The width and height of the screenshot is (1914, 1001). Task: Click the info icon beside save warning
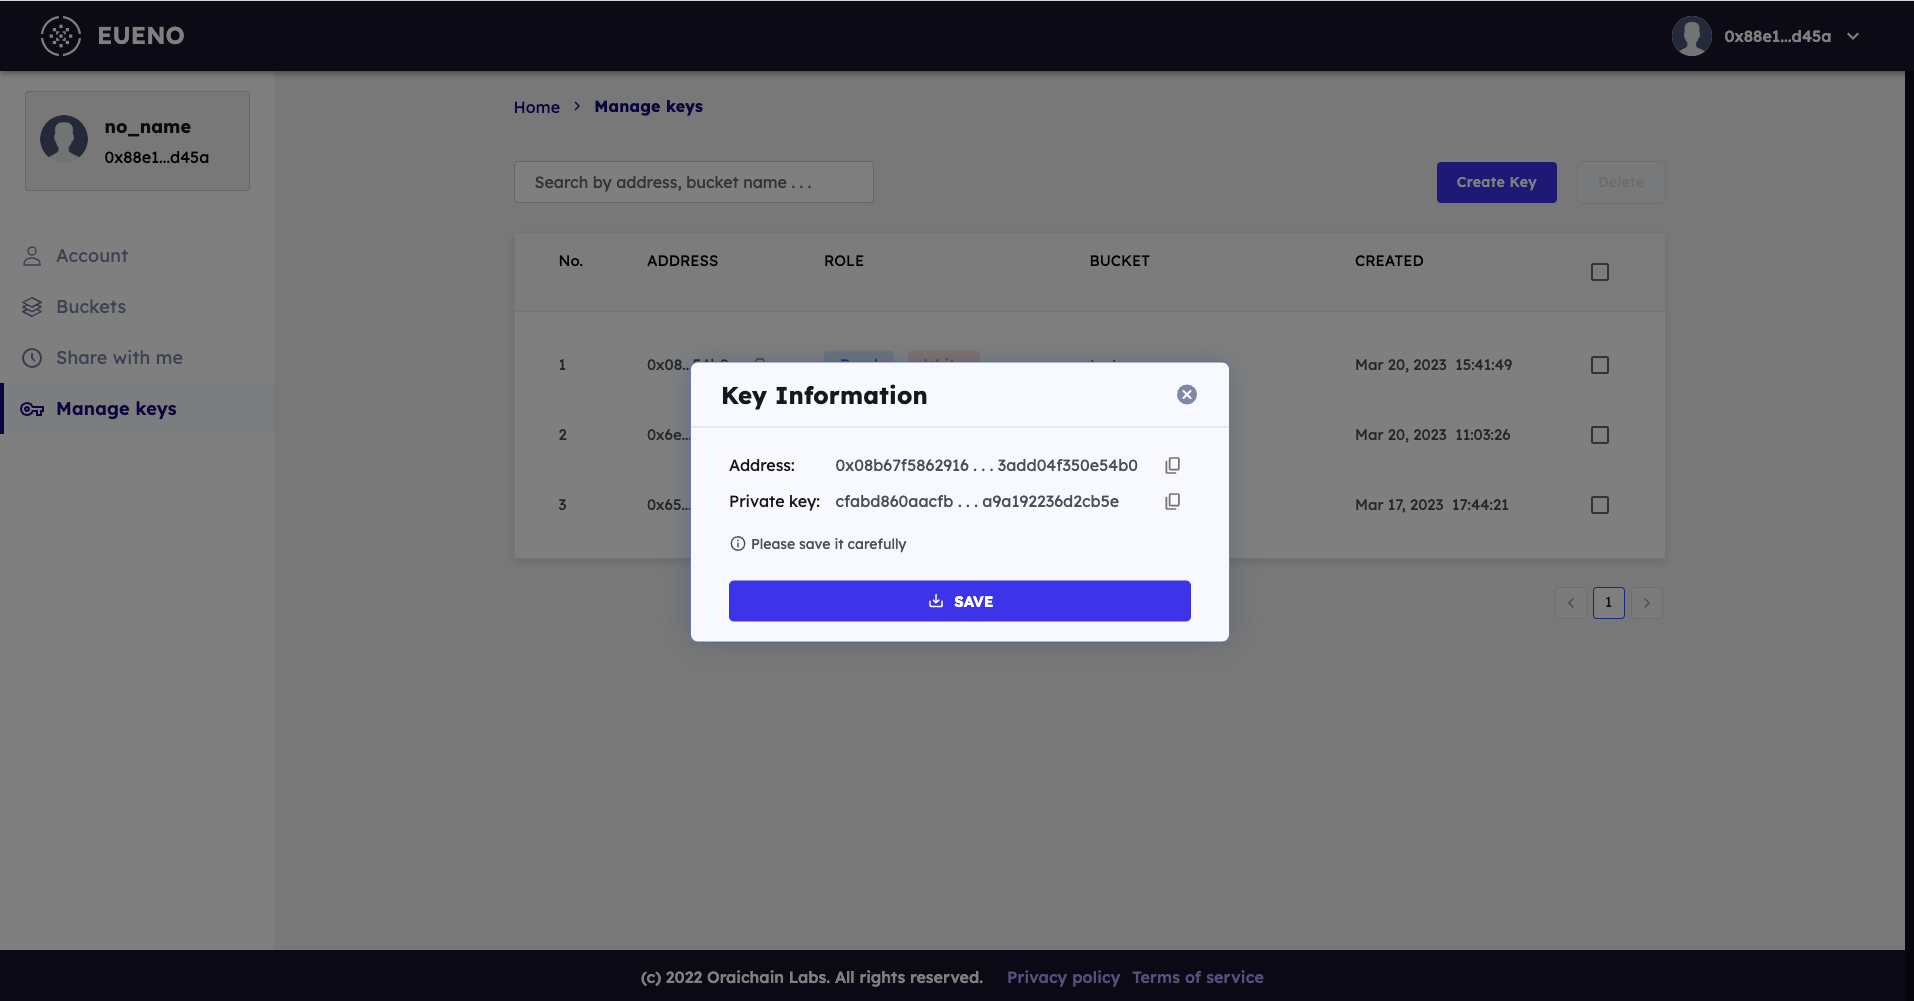(x=738, y=544)
